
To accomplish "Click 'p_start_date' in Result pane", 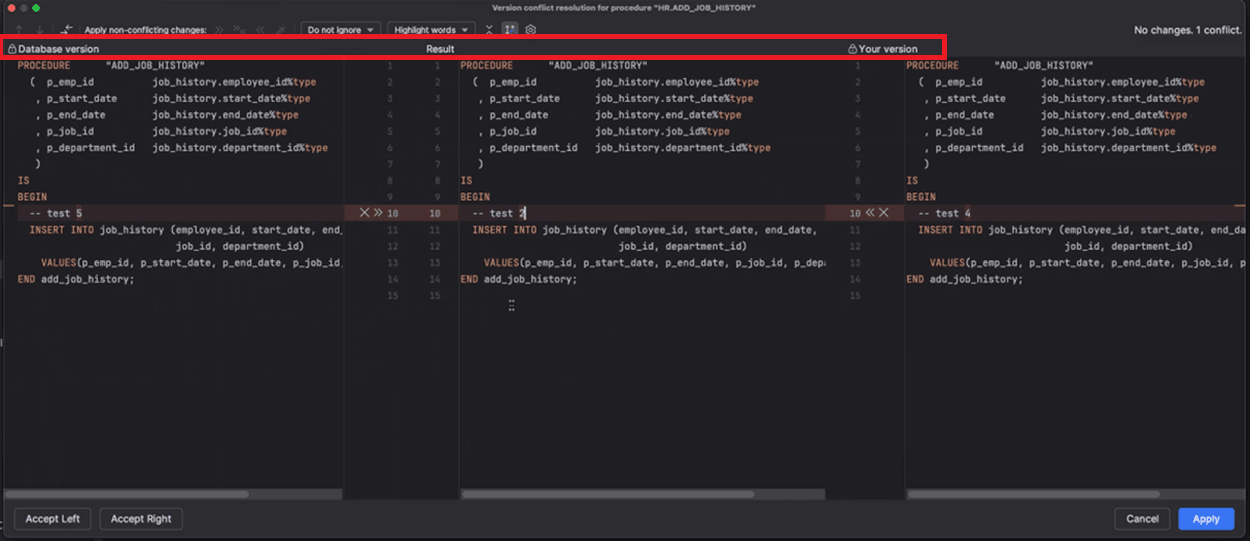I will pos(524,98).
